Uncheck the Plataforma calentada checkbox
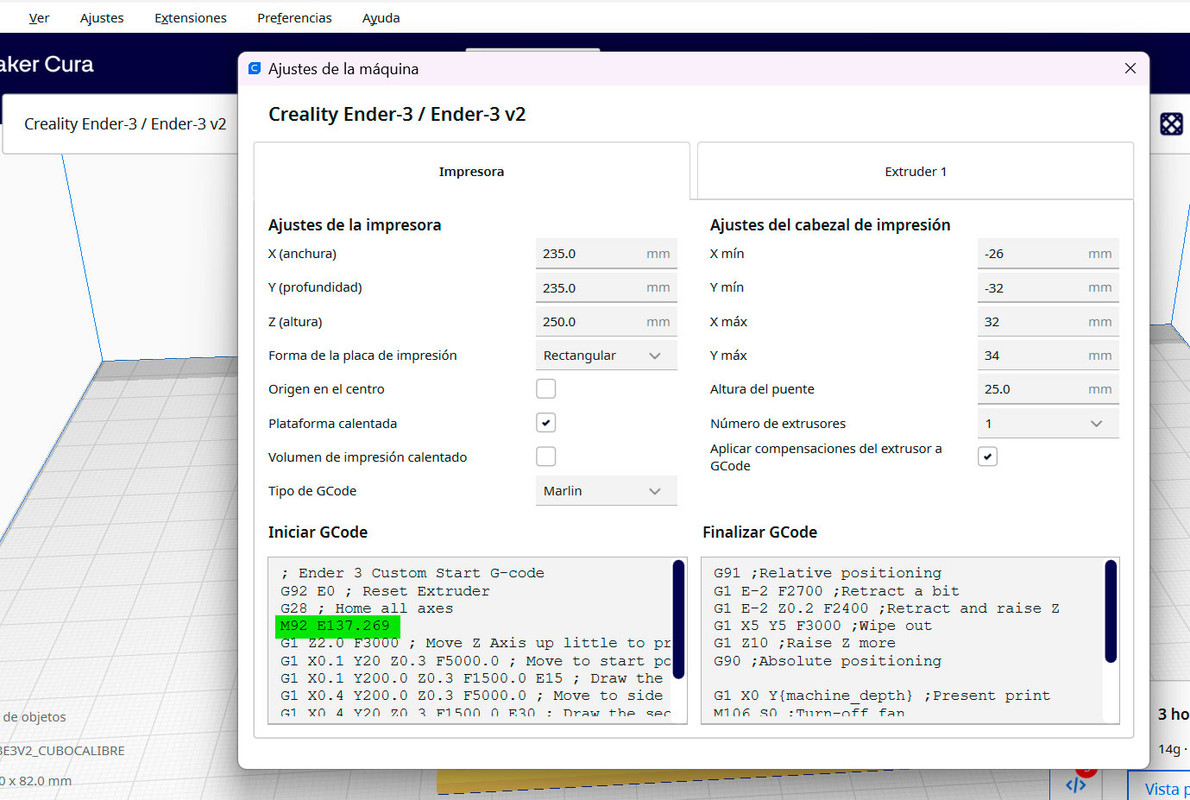Viewport: 1190px width, 800px height. (x=546, y=423)
